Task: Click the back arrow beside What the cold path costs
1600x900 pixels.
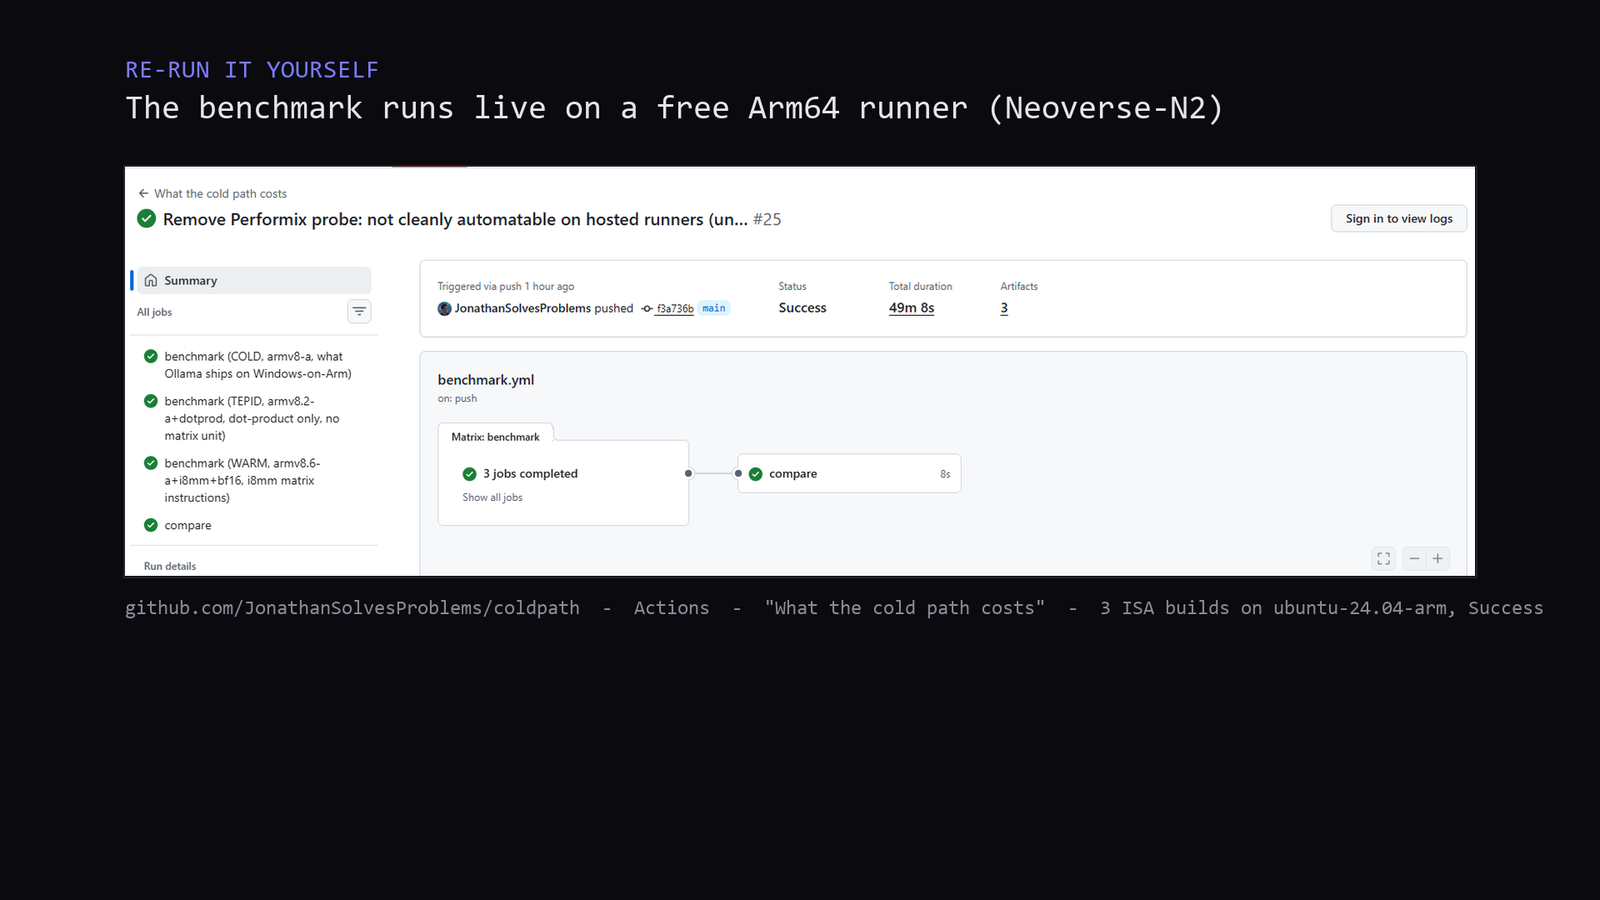Action: [143, 193]
